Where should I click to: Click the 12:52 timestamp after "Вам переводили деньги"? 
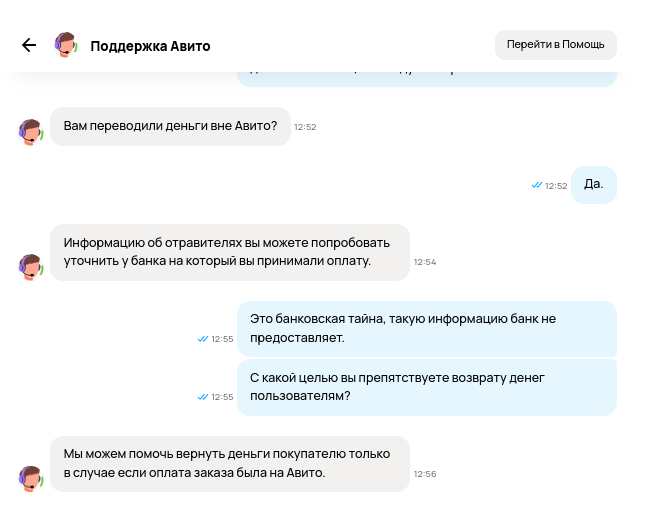(305, 127)
